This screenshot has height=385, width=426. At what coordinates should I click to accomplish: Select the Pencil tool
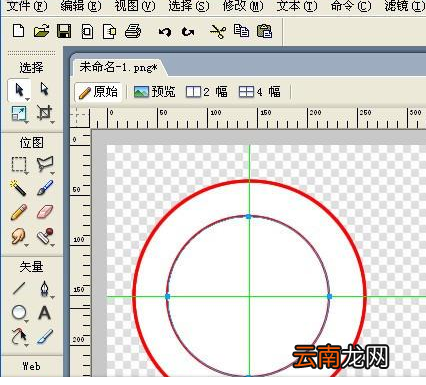click(x=19, y=212)
